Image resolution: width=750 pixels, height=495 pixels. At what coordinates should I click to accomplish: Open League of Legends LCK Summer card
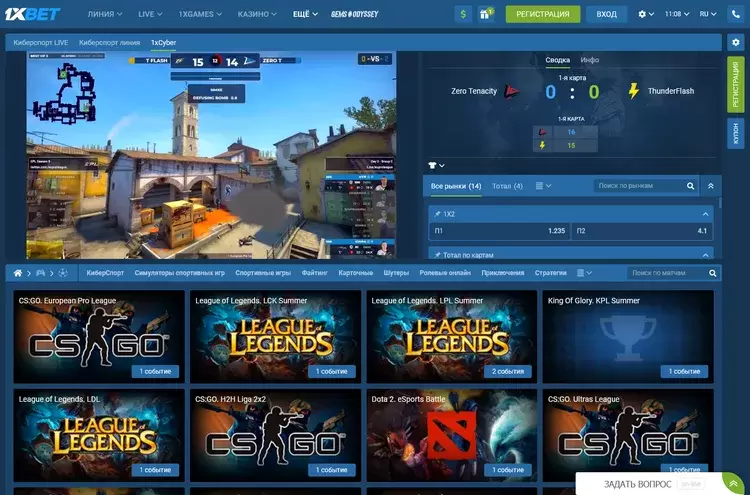(276, 337)
